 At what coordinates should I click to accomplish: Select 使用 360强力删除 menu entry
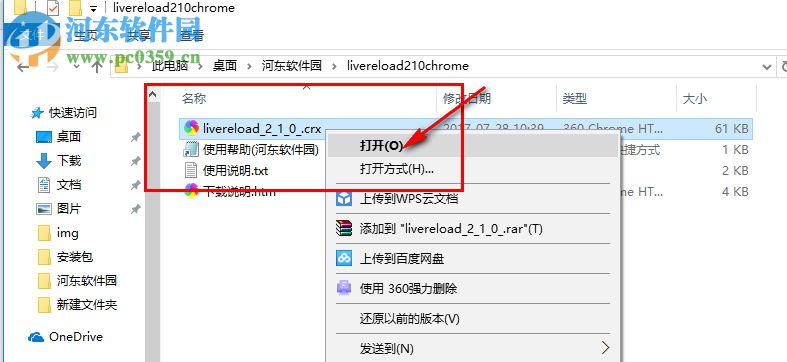[472, 289]
